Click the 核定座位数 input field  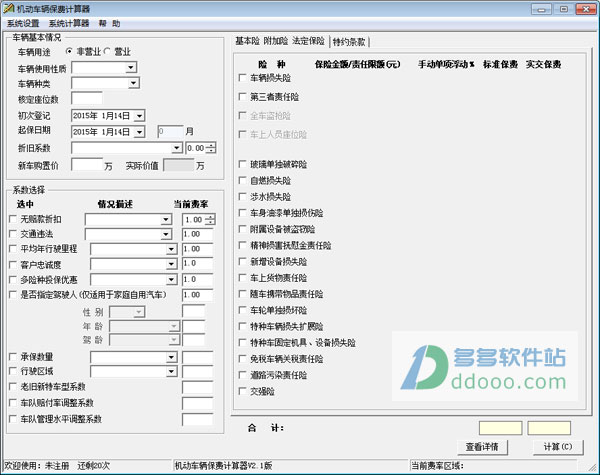pyautogui.click(x=86, y=99)
